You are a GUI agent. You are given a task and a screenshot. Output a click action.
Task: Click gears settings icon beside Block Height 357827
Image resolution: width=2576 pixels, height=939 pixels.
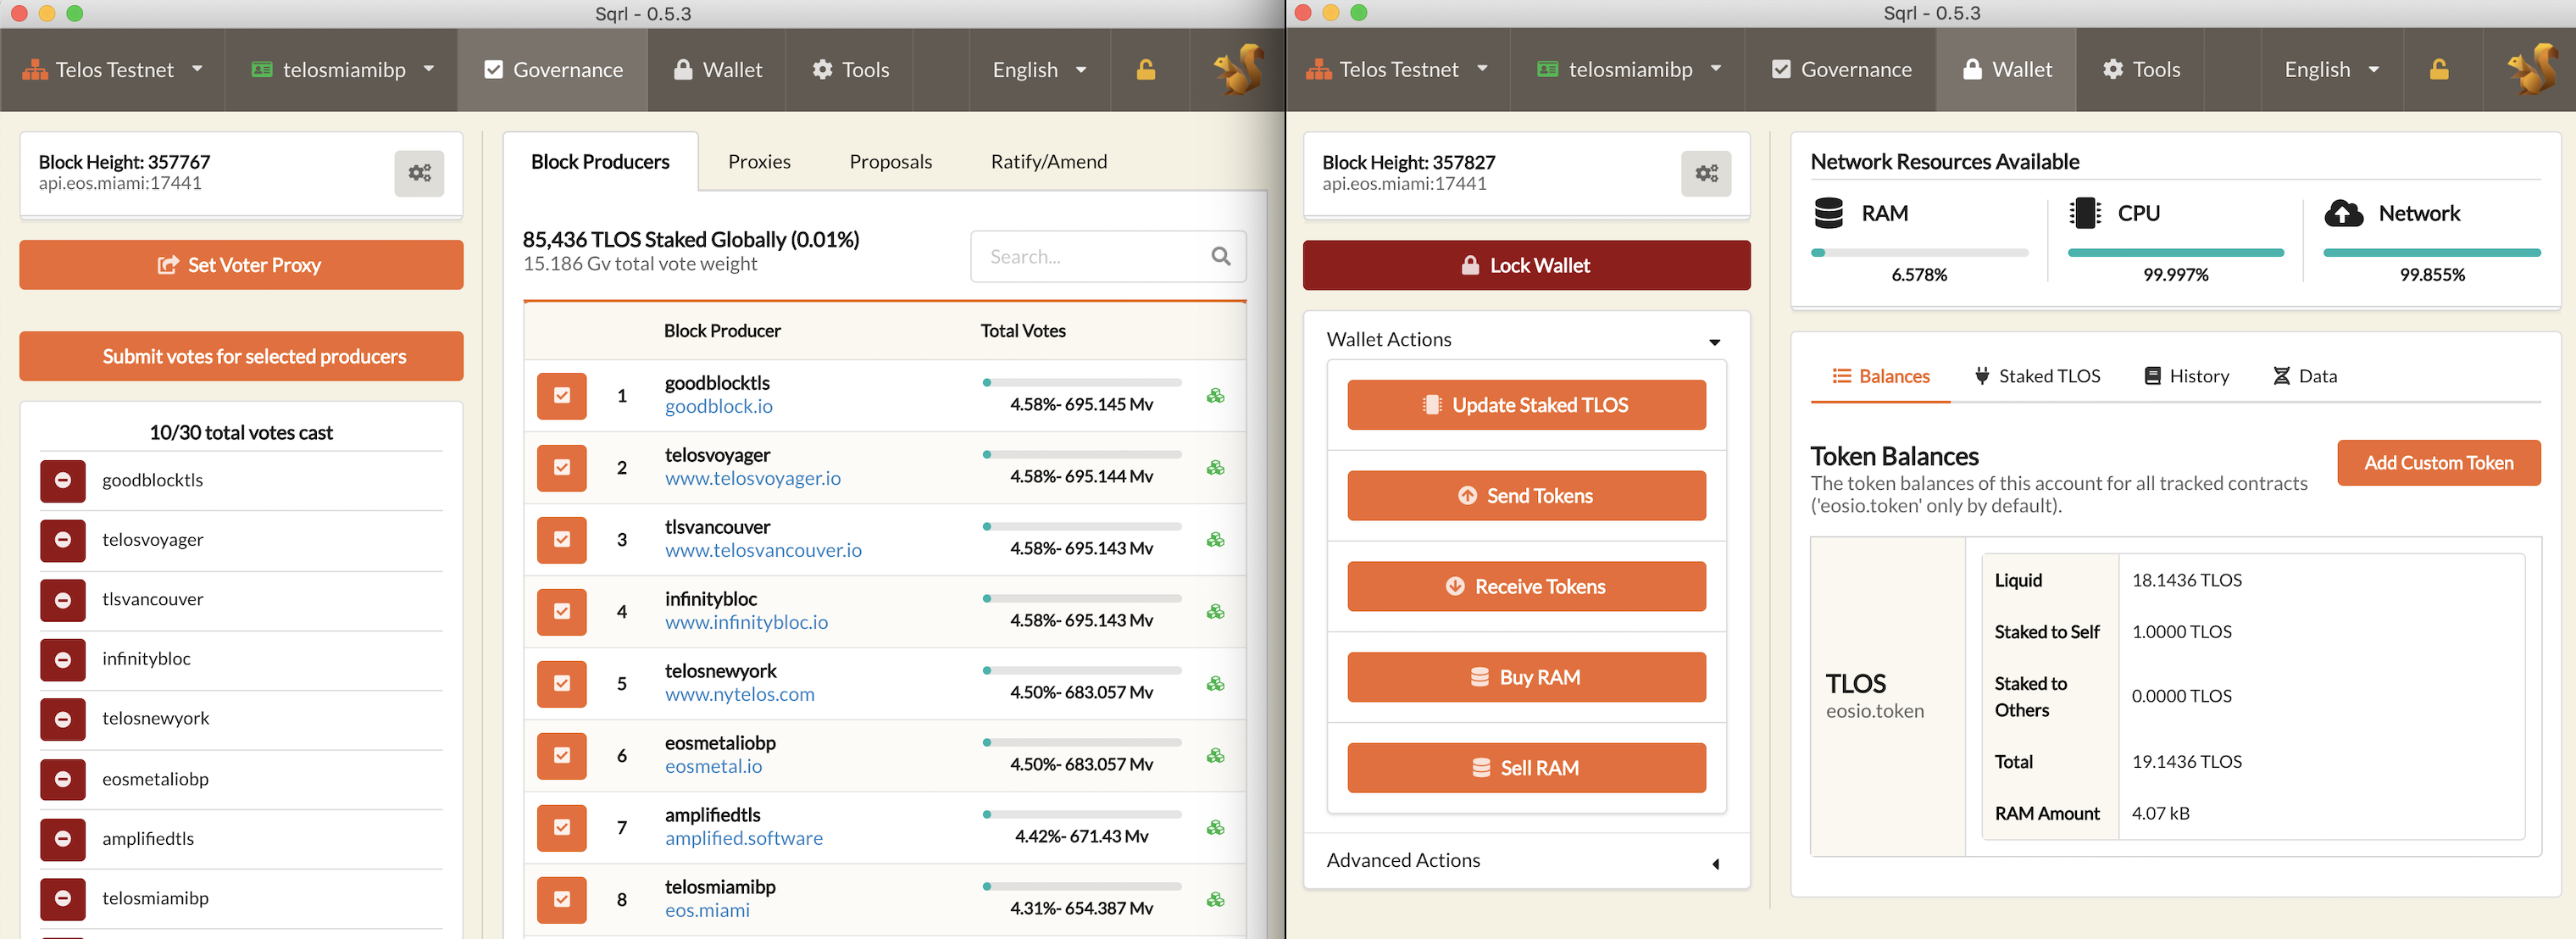point(1706,174)
